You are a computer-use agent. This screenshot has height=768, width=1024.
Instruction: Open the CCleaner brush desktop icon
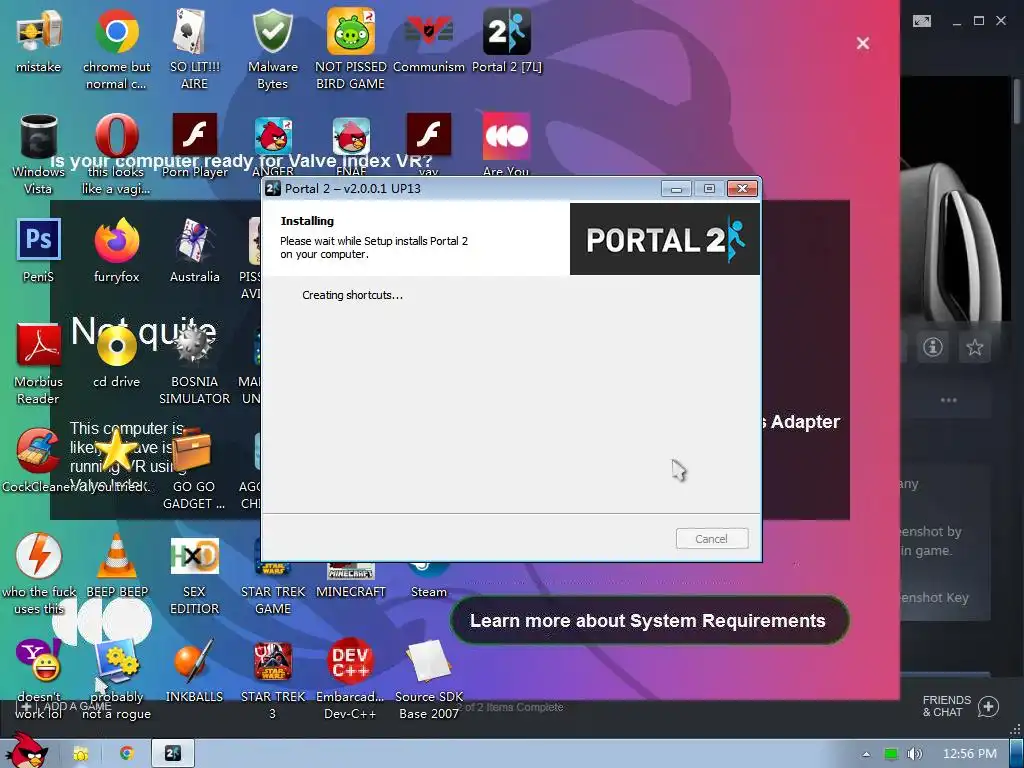click(x=39, y=451)
